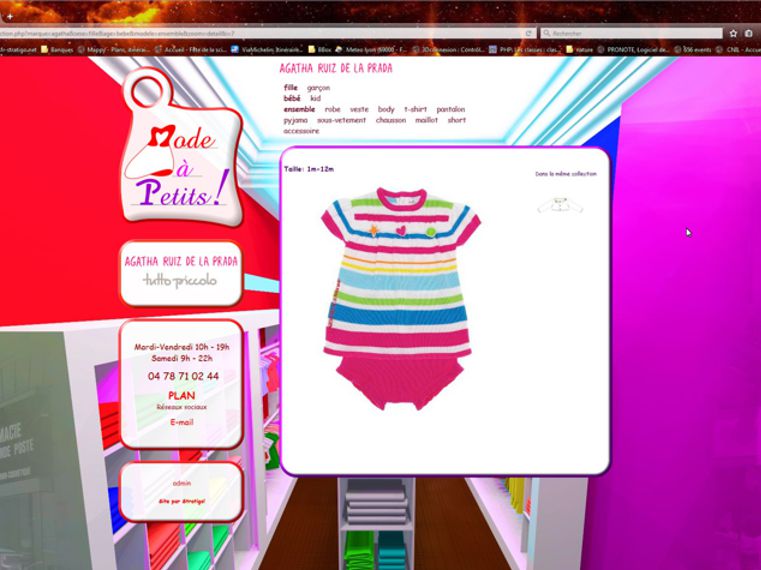This screenshot has width=761, height=570.
Task: Open the Réseaux sociaux link
Action: click(x=182, y=407)
